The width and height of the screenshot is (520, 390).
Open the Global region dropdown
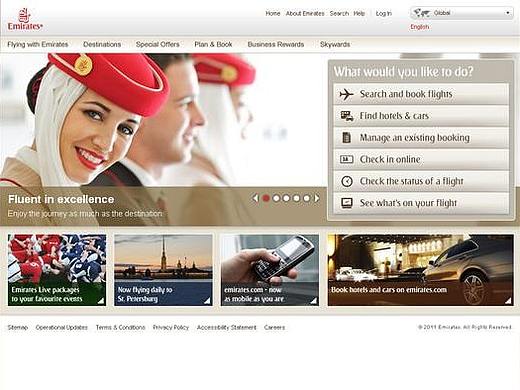462,13
